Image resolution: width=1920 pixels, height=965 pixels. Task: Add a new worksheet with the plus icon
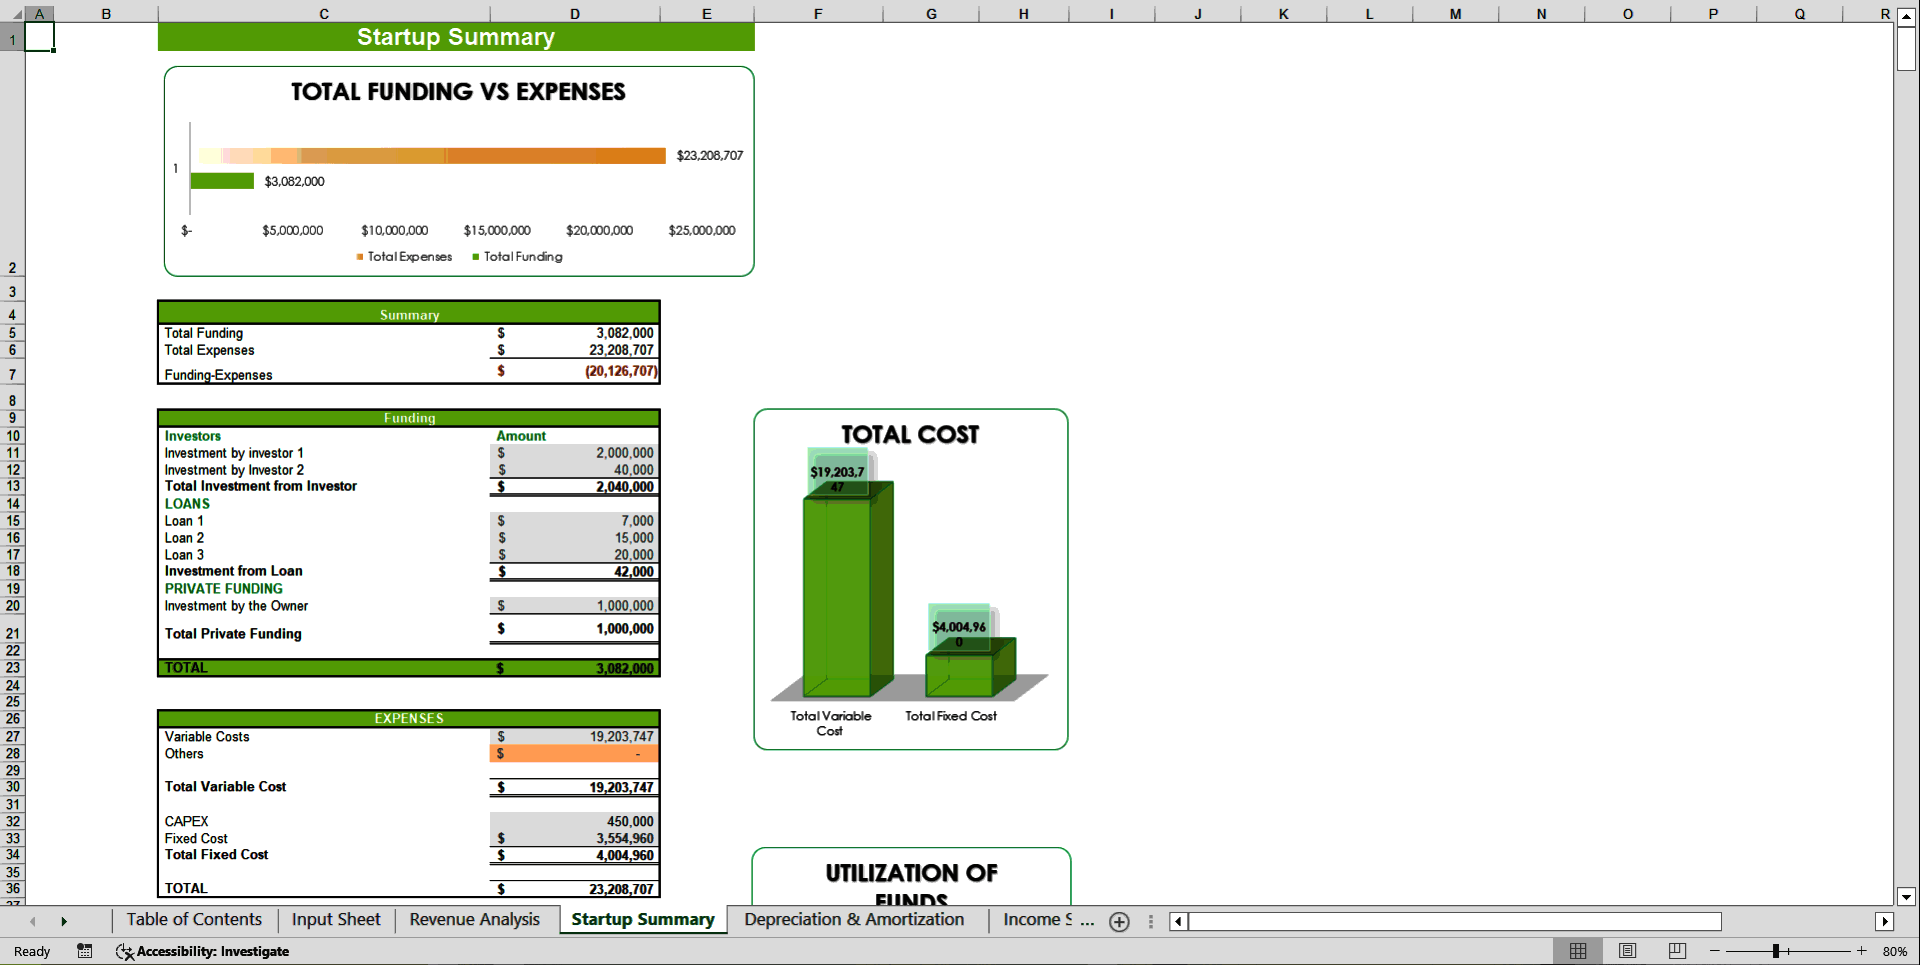click(1119, 922)
